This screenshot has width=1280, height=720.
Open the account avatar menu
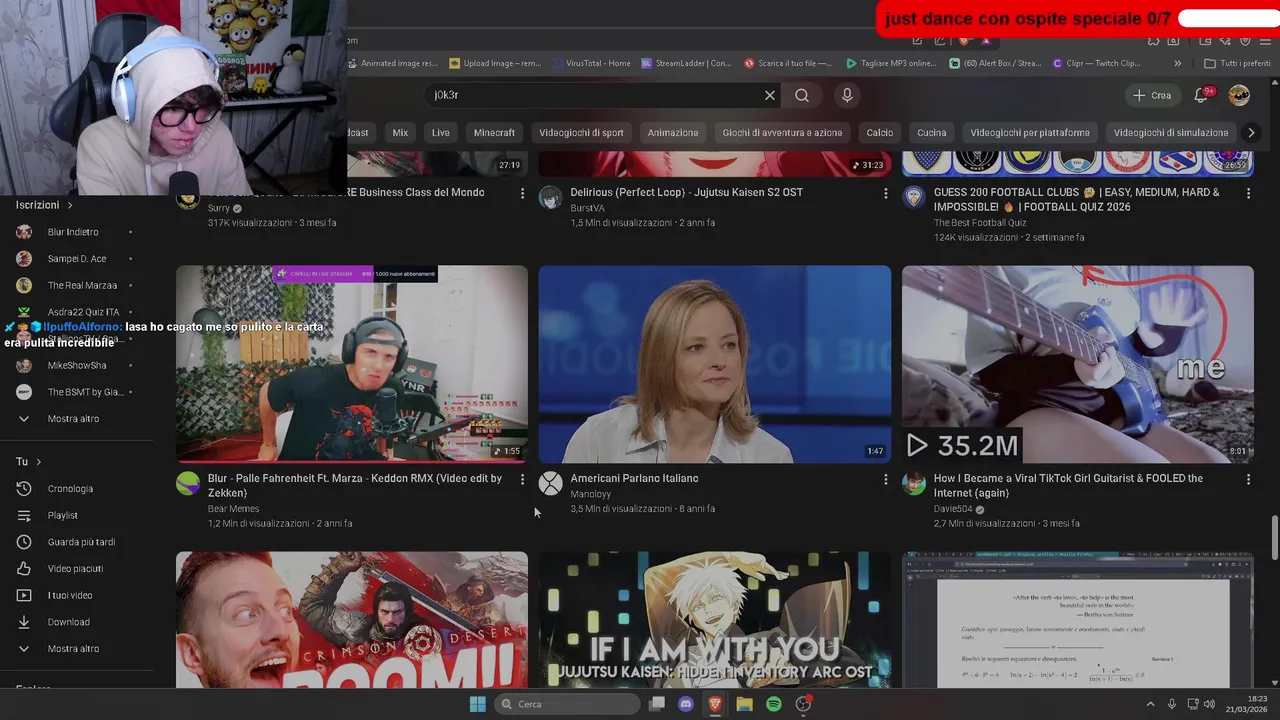click(x=1239, y=95)
